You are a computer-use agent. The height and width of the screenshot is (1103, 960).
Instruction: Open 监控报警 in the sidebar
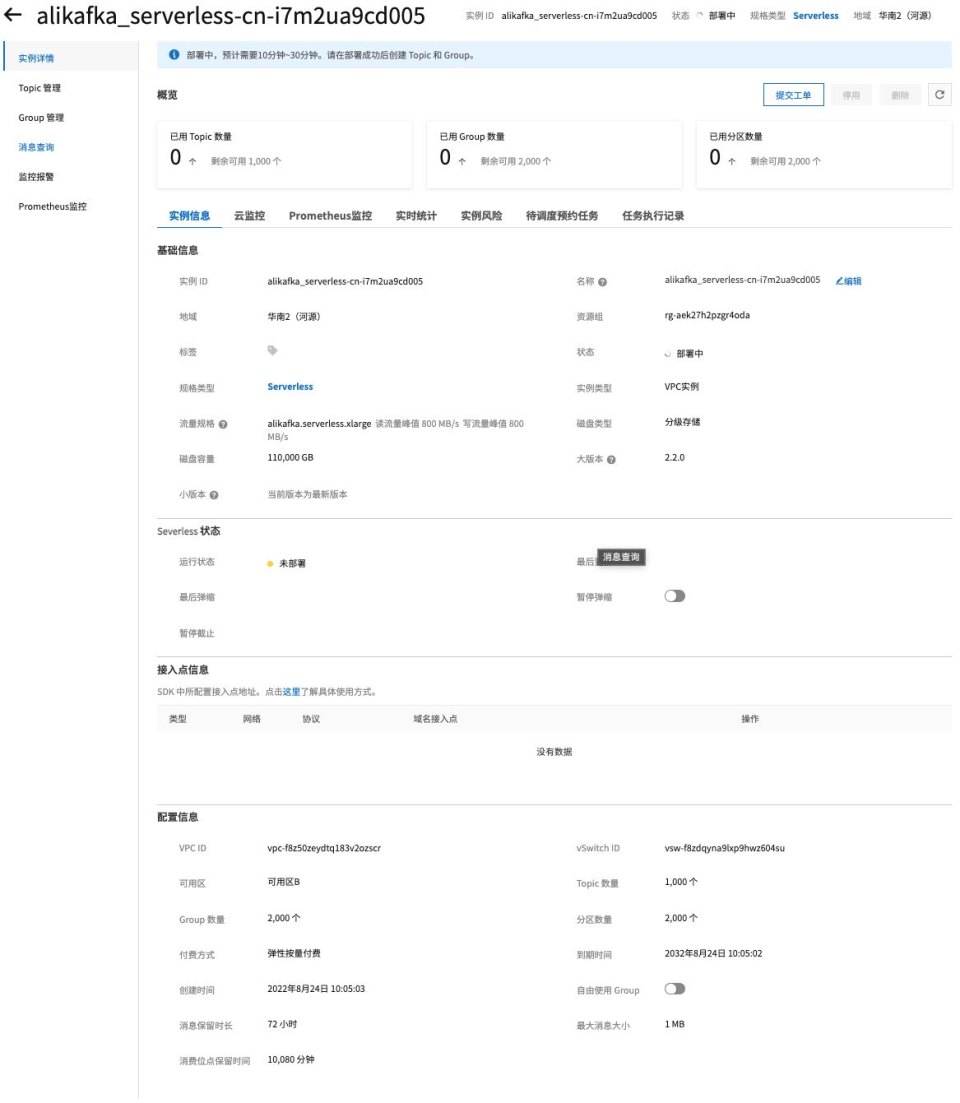pos(36,177)
